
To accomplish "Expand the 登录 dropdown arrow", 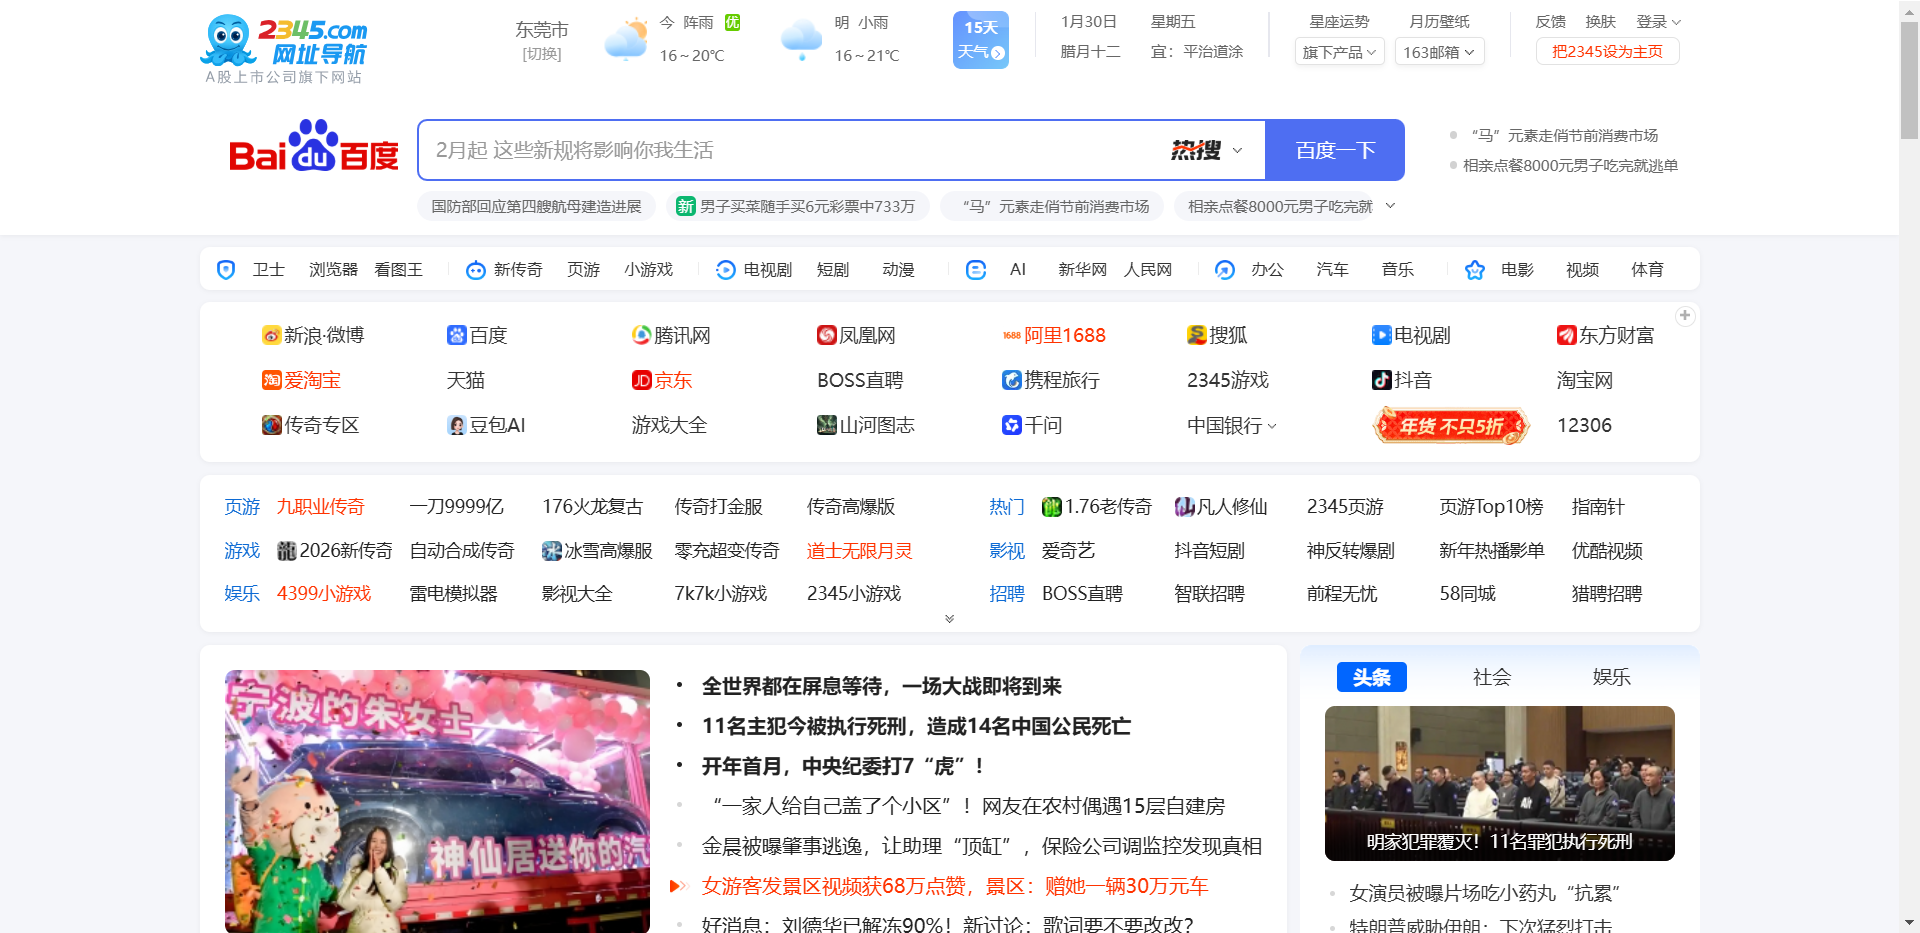I will point(1678,21).
